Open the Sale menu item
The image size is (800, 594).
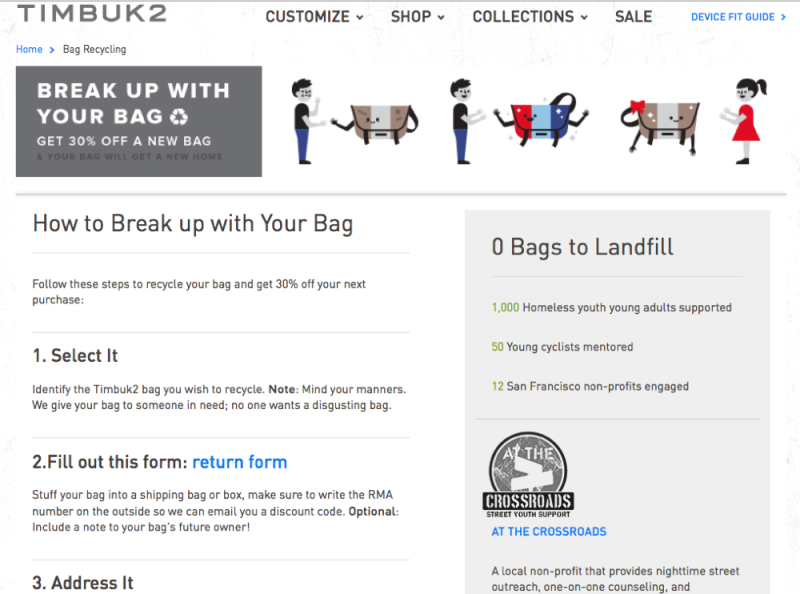point(633,17)
